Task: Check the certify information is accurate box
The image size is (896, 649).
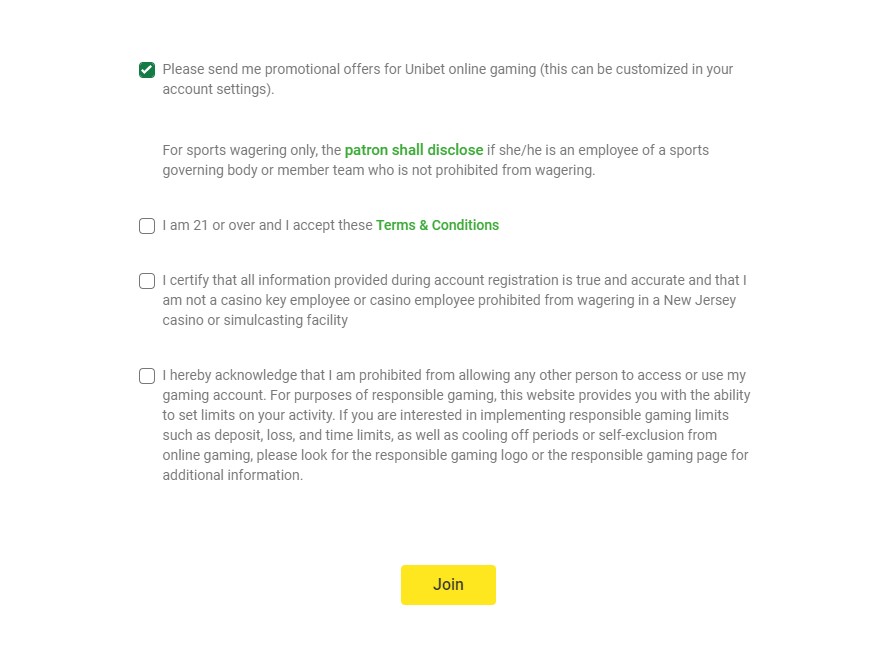Action: coord(147,281)
